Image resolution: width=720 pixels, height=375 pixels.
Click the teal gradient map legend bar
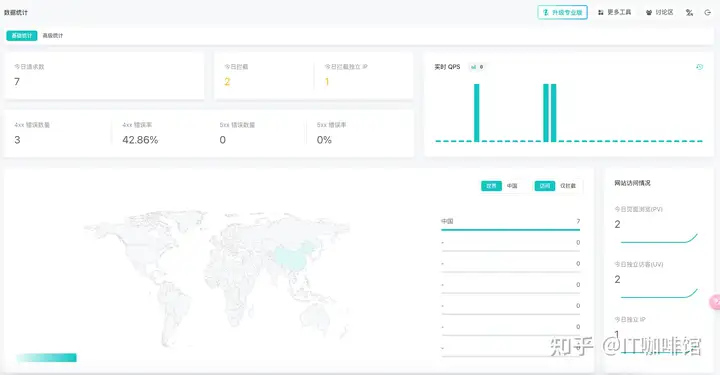click(x=46, y=358)
